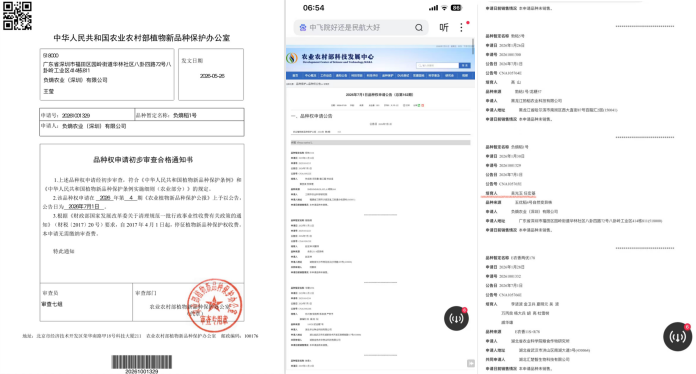Open the 工作动态 nav item
This screenshot has height=374, width=696.
point(326,76)
